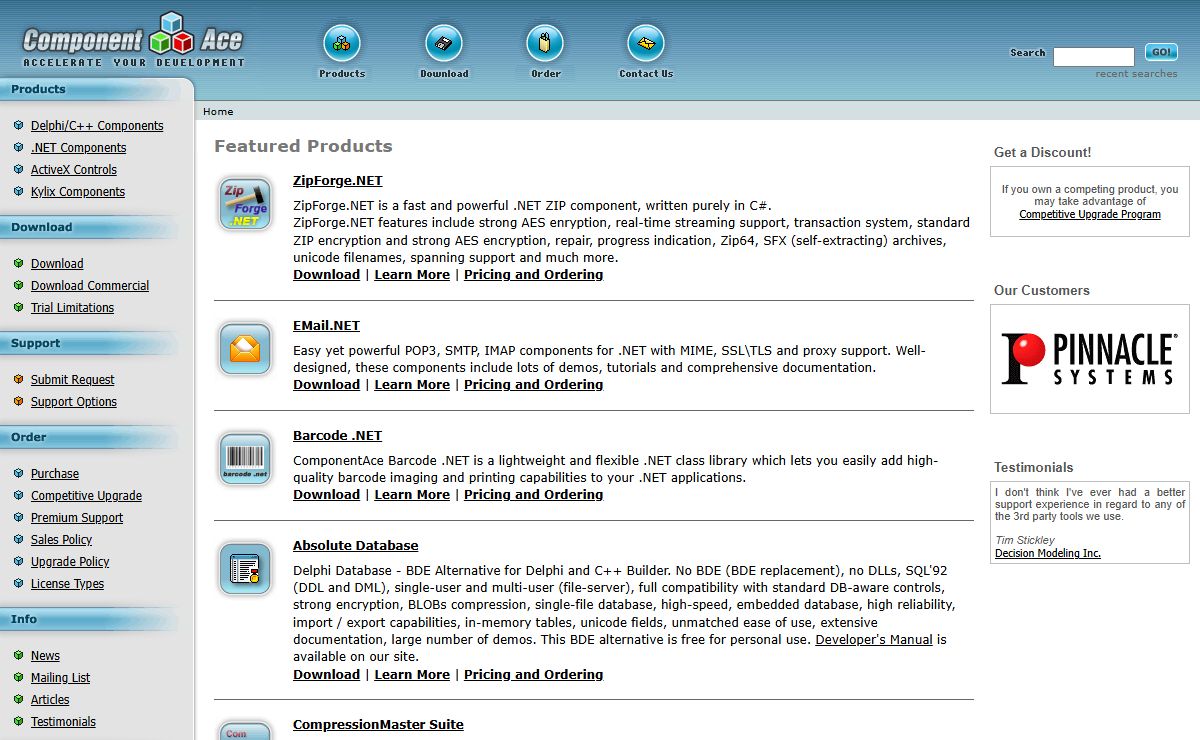Open Trial Limitations in the sidebar
The width and height of the screenshot is (1200, 740).
click(x=72, y=308)
